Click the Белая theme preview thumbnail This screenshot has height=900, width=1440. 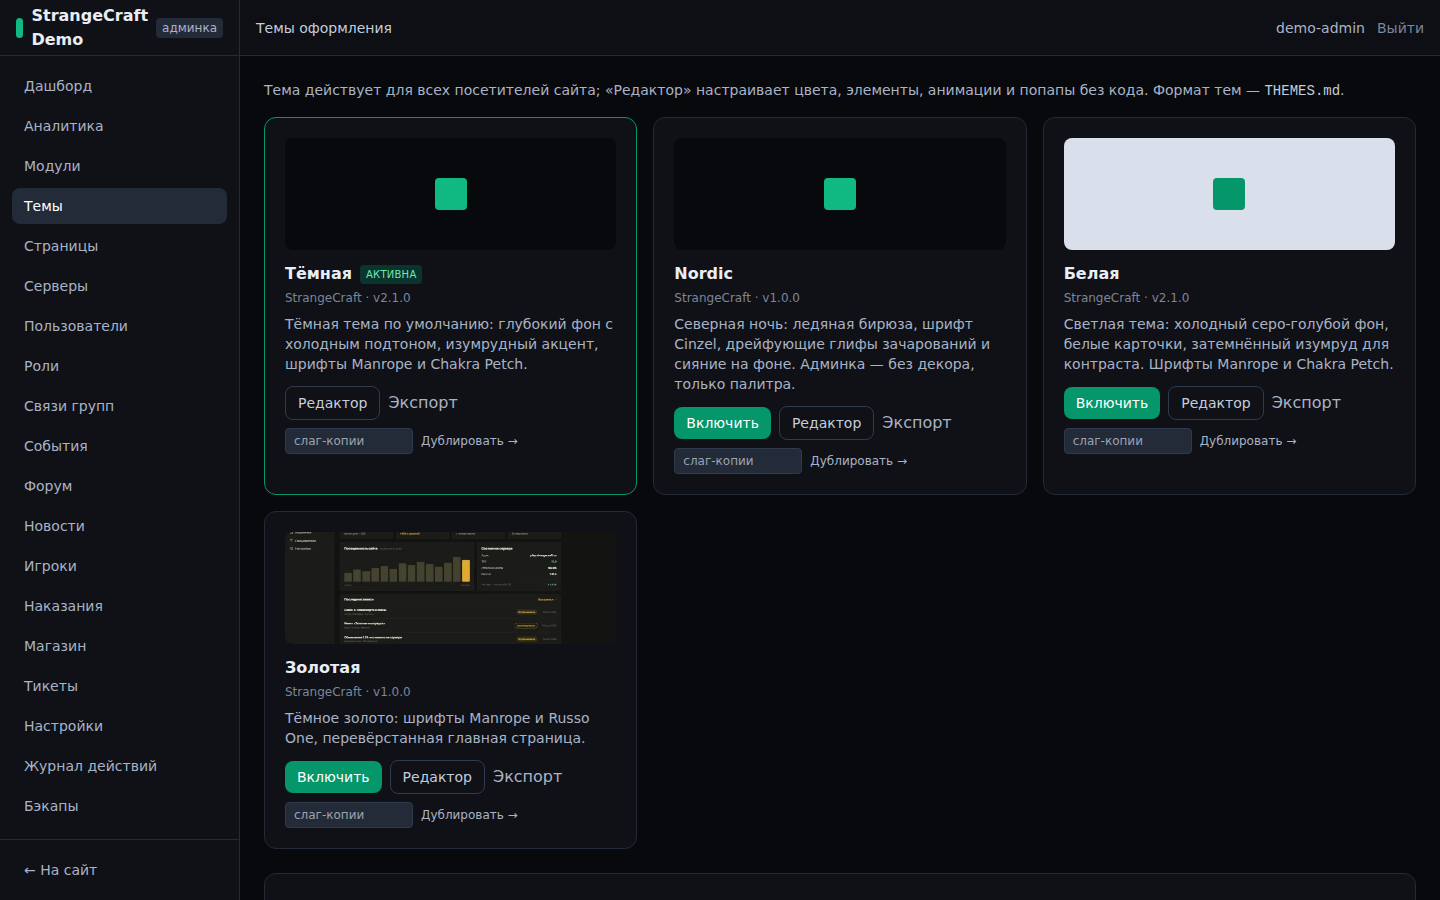point(1229,194)
